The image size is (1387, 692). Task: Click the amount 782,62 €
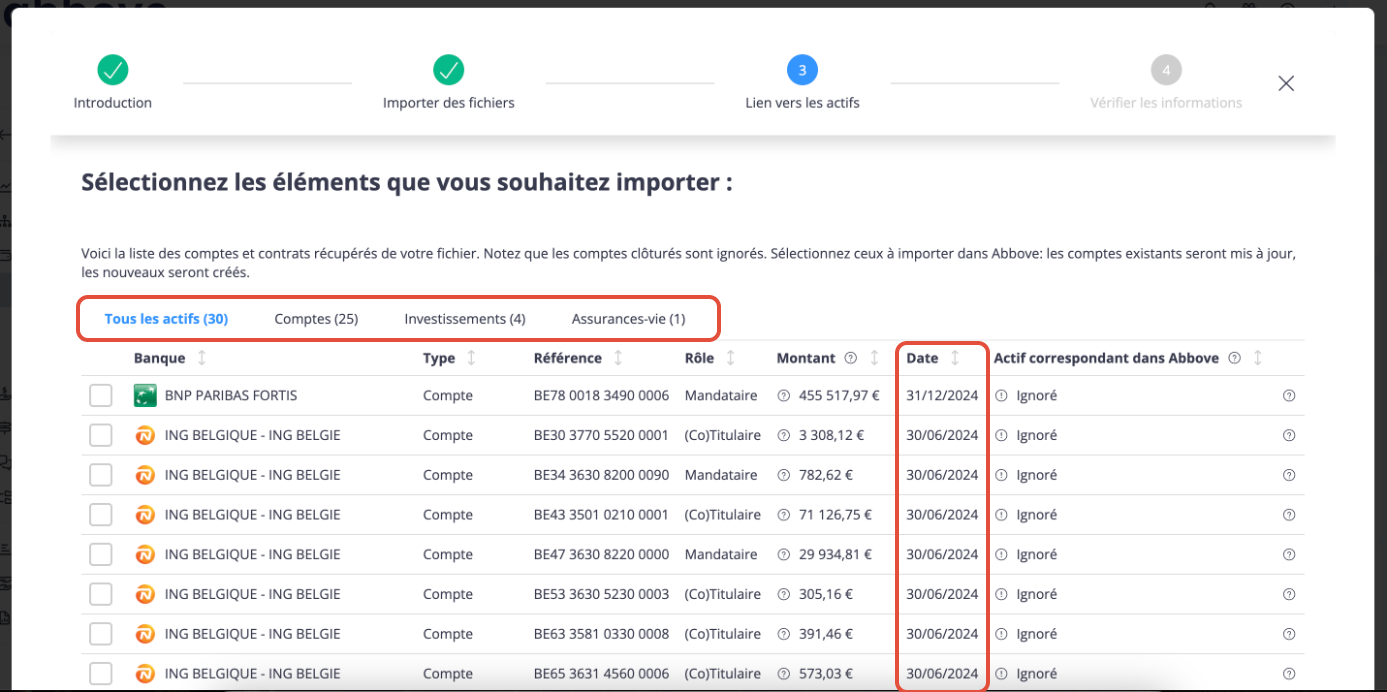[x=826, y=475]
